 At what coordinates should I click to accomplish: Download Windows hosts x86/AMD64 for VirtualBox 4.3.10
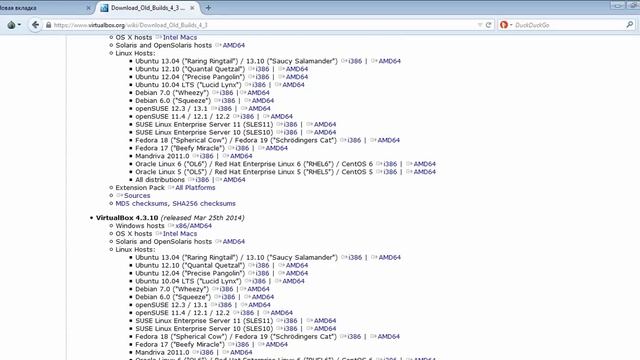pyautogui.click(x=193, y=226)
